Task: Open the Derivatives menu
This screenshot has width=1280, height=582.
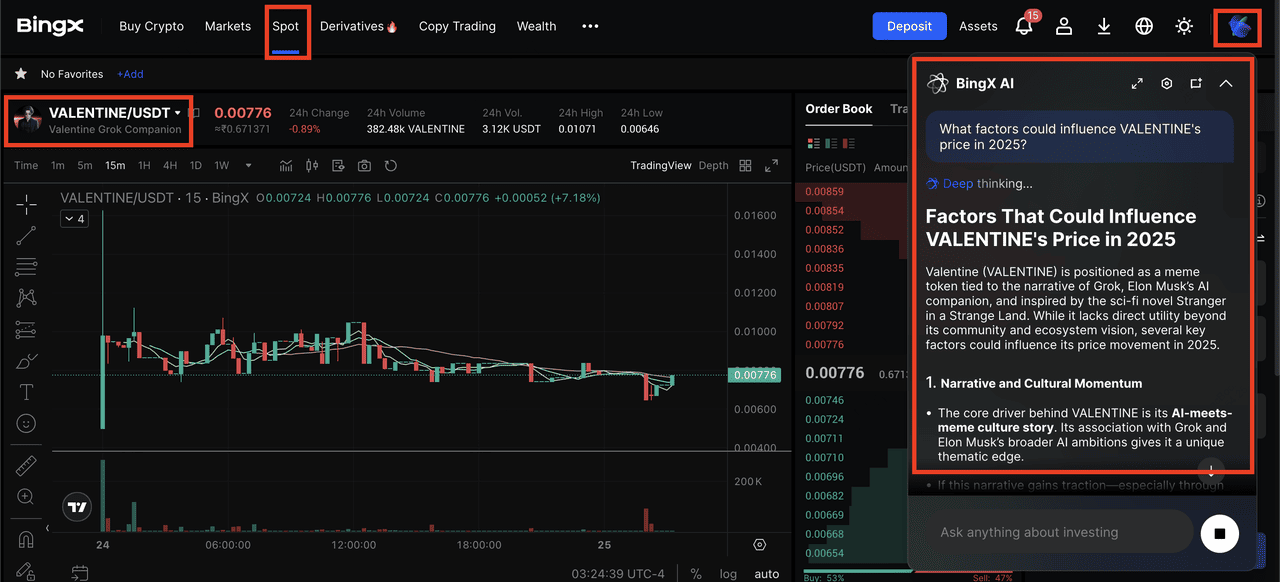Action: [358, 26]
